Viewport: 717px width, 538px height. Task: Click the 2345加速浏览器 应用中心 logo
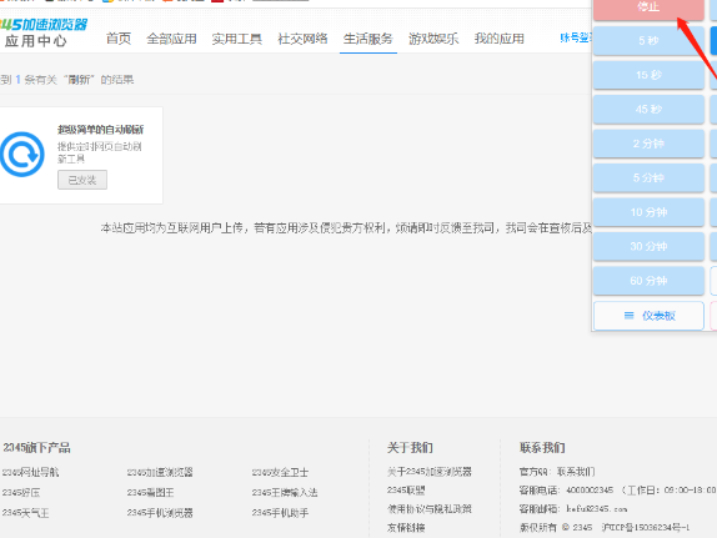pos(43,33)
